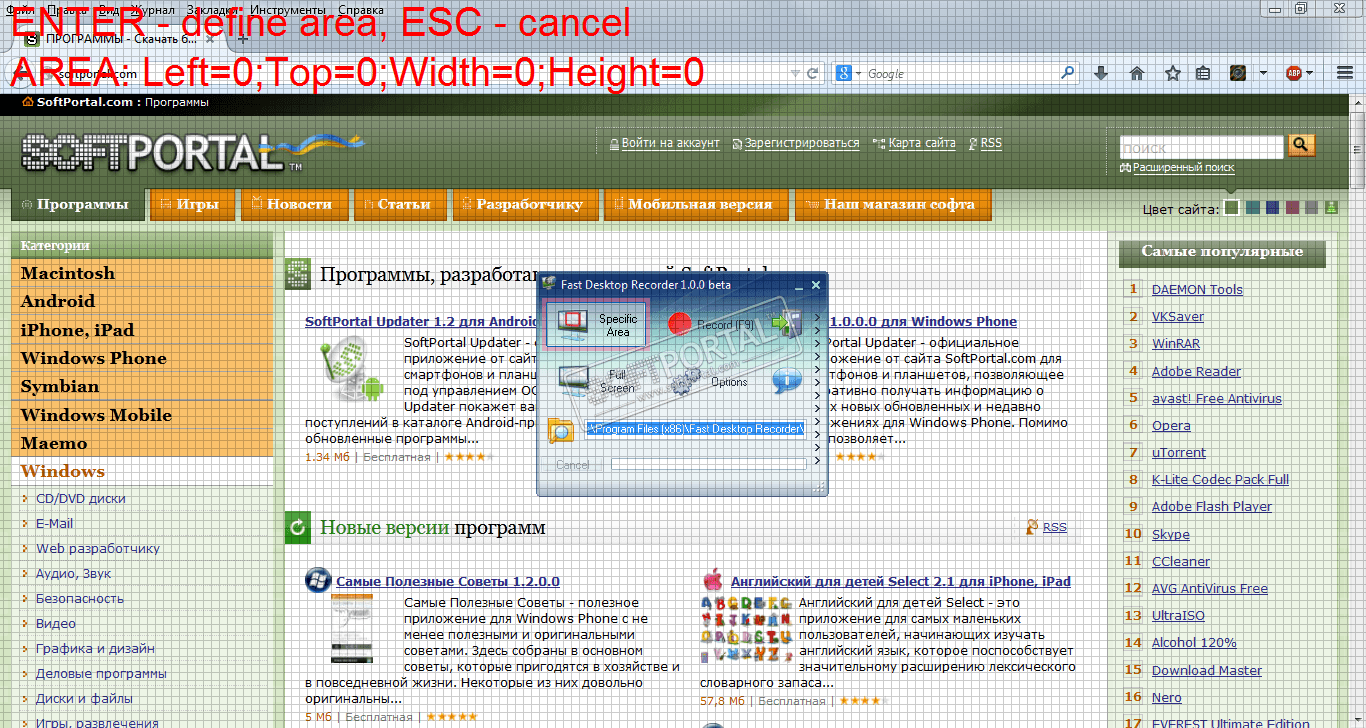Open DAEMON Tools in the popular list
The height and width of the screenshot is (728, 1366).
(1197, 290)
